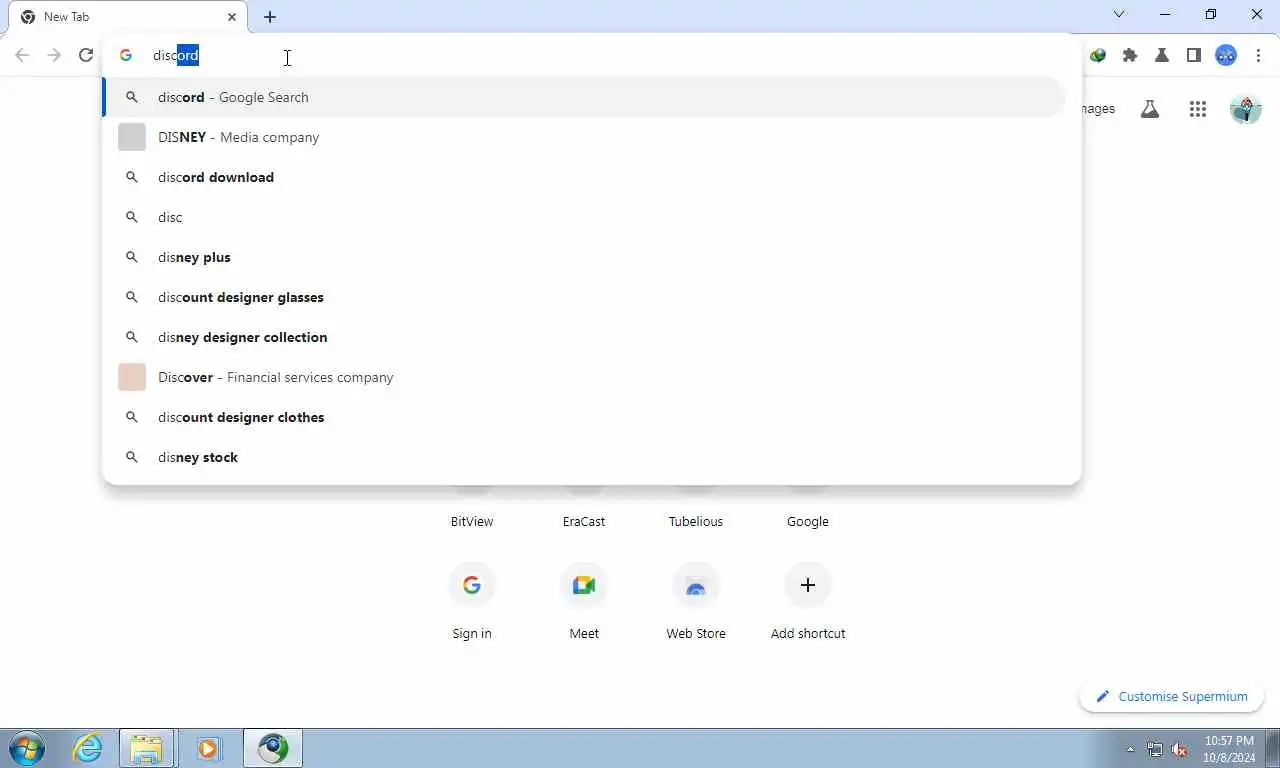
Task: Choose Discover Financial services company suggestion
Action: coord(585,377)
